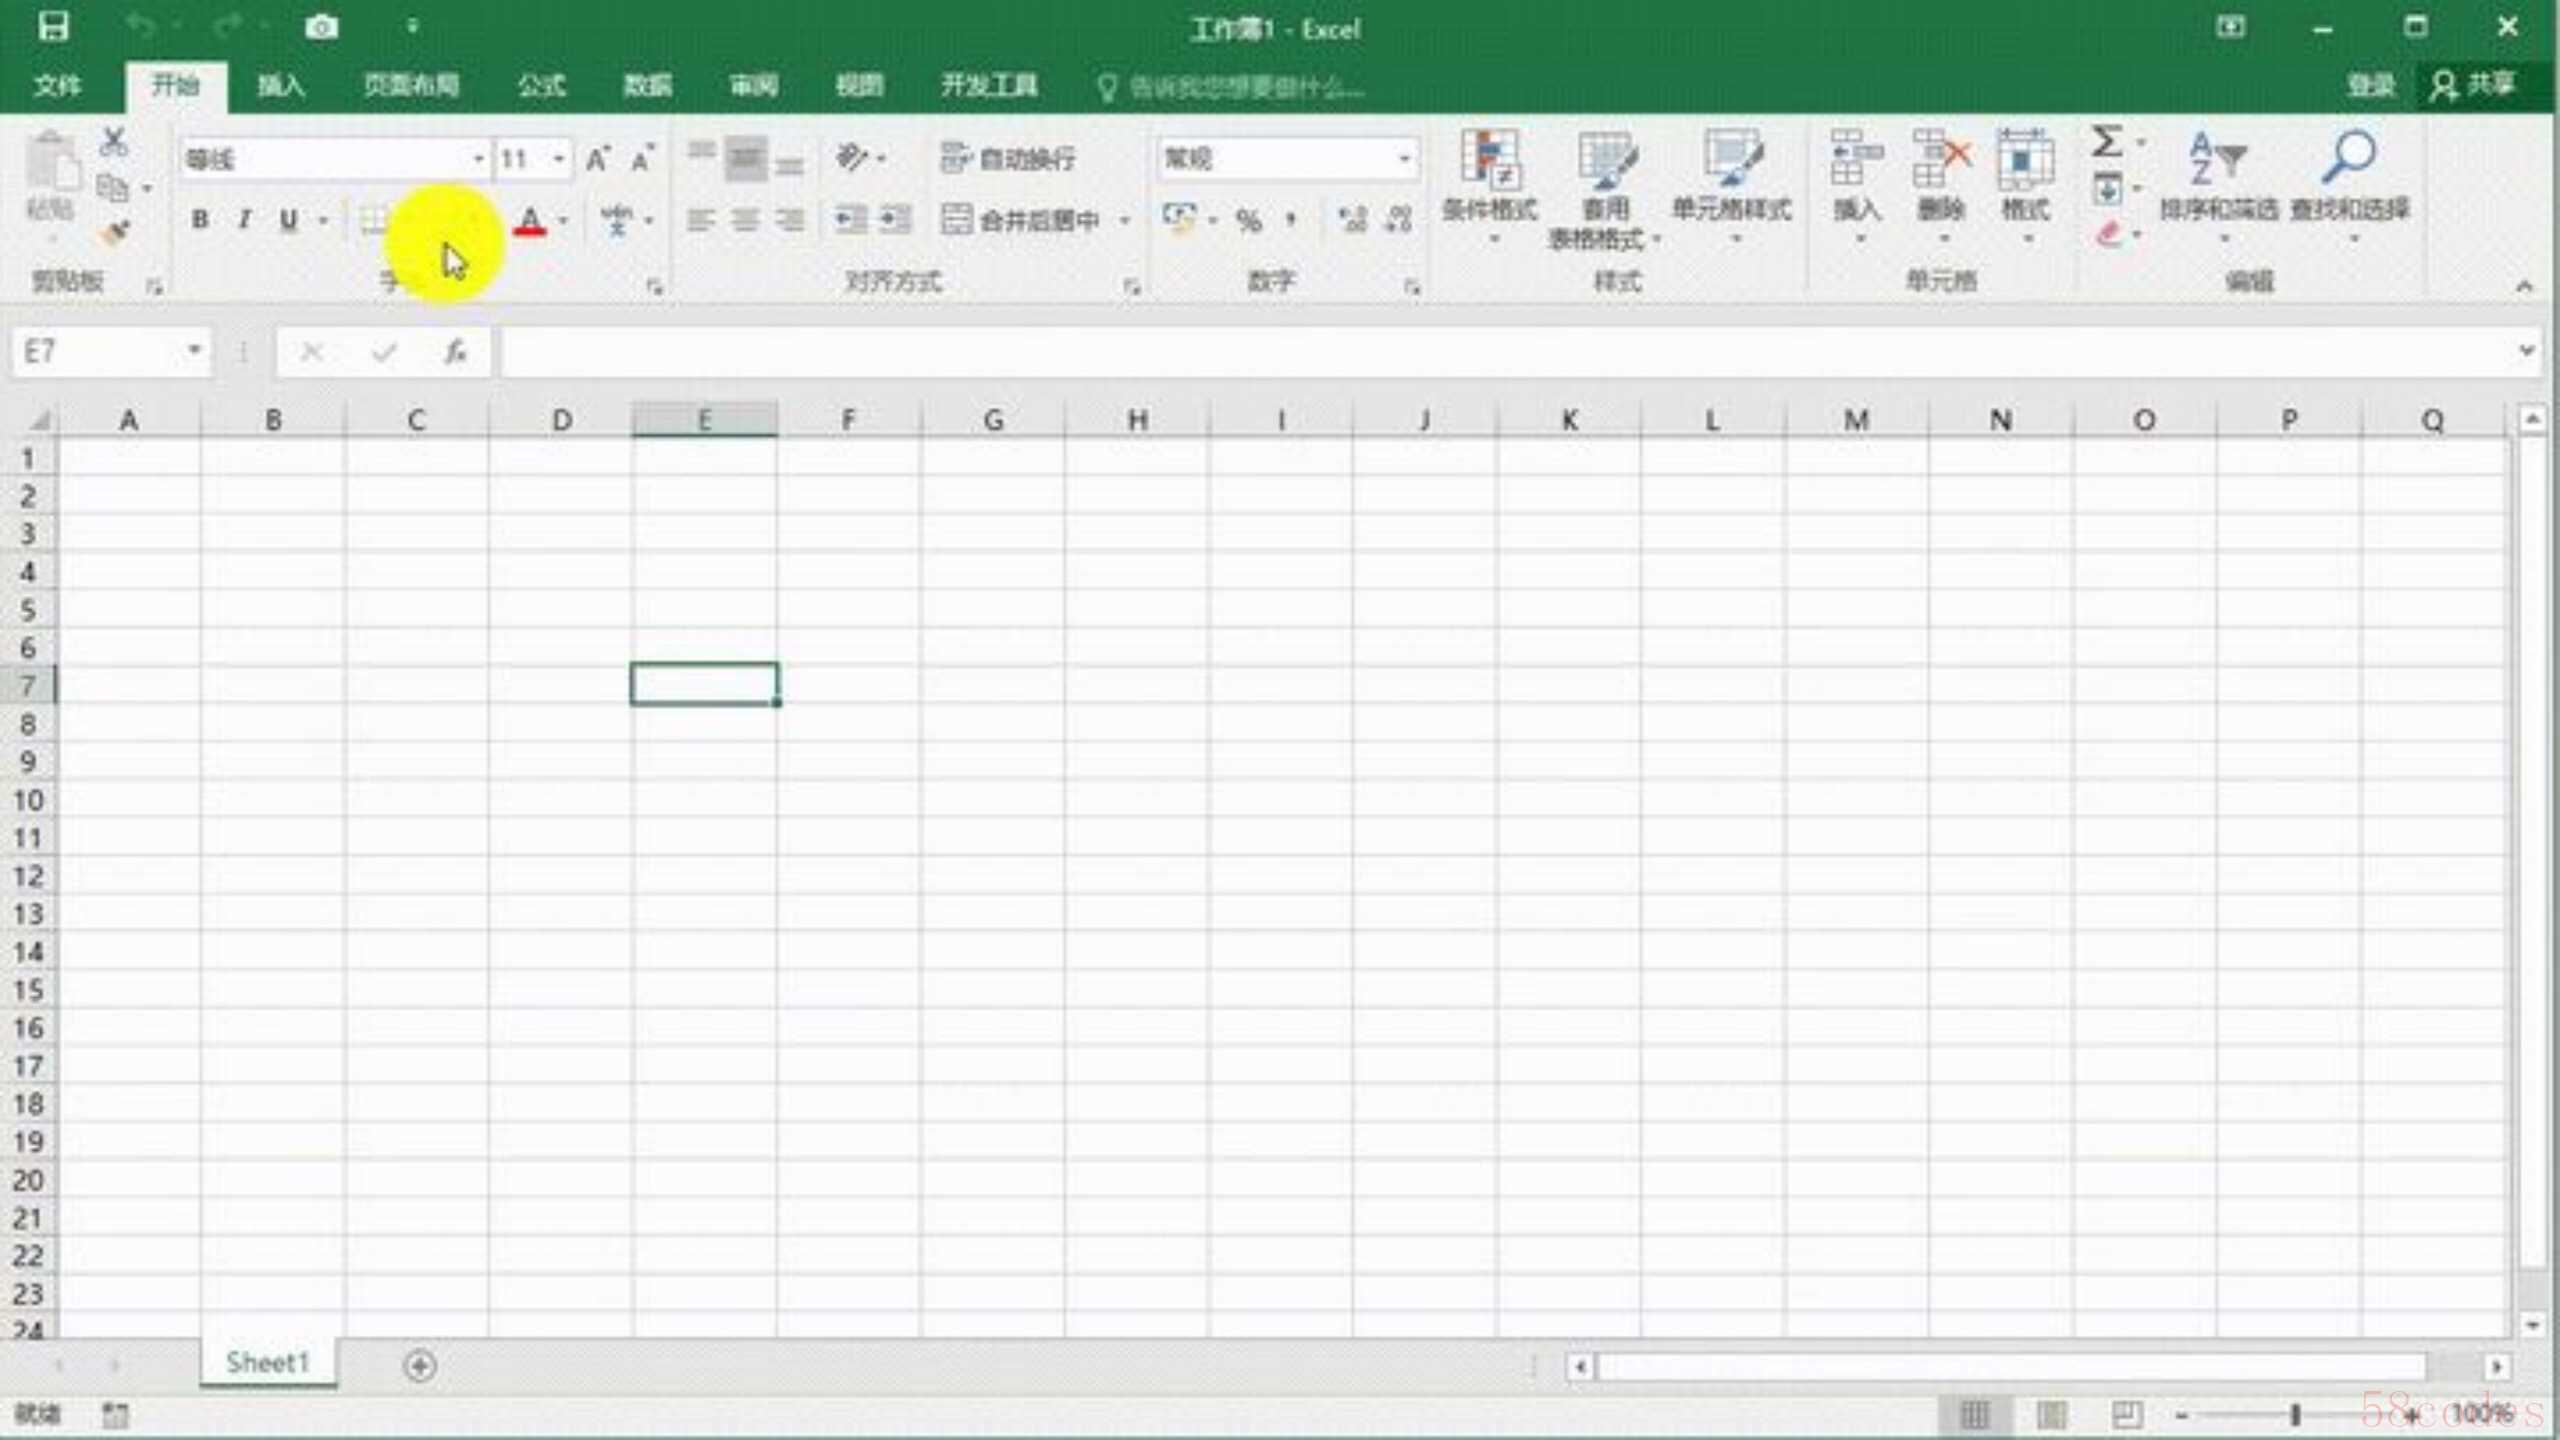This screenshot has width=2560, height=1440.
Task: Click the Format Painter brush icon
Action: (114, 234)
